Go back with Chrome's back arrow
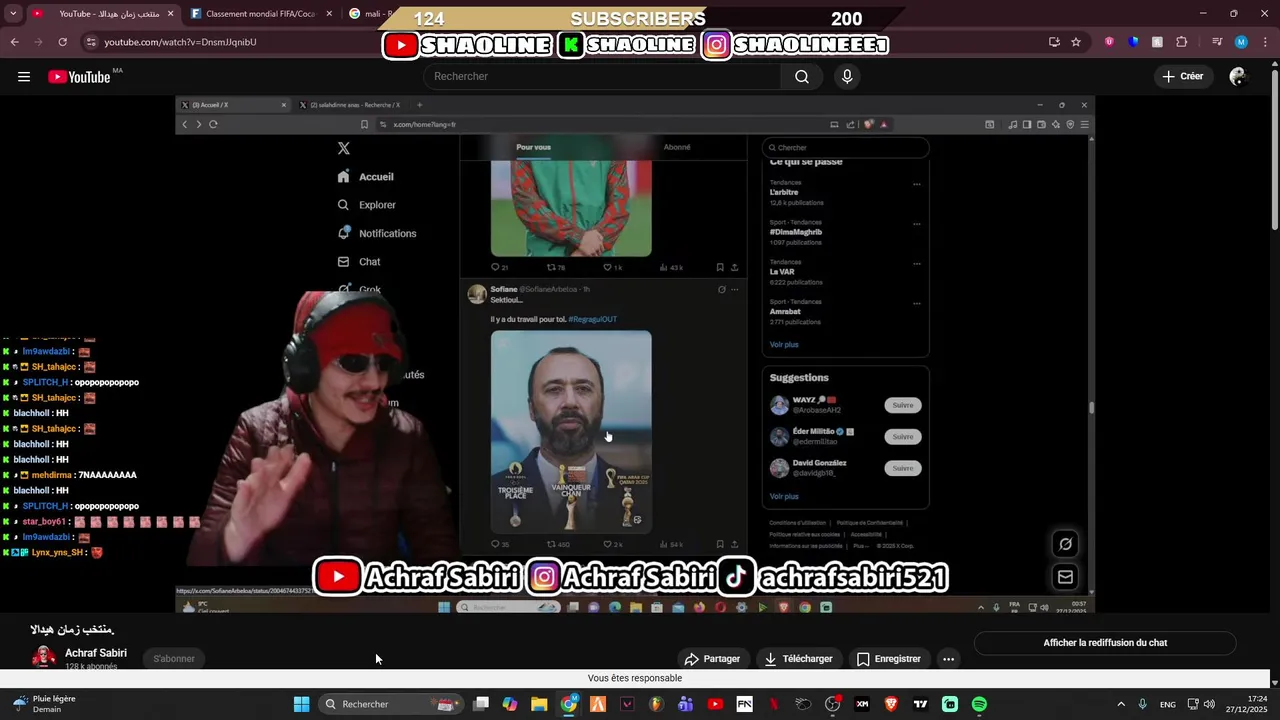The width and height of the screenshot is (1280, 720). 14,42
